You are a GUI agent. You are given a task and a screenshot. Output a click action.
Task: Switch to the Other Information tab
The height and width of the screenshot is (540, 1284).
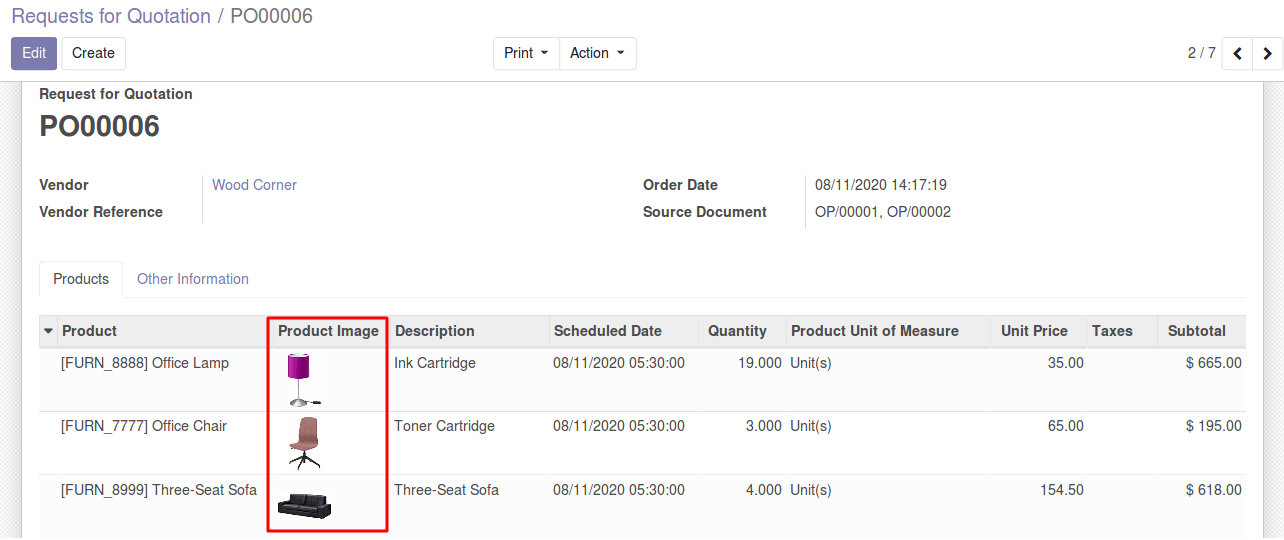point(193,279)
